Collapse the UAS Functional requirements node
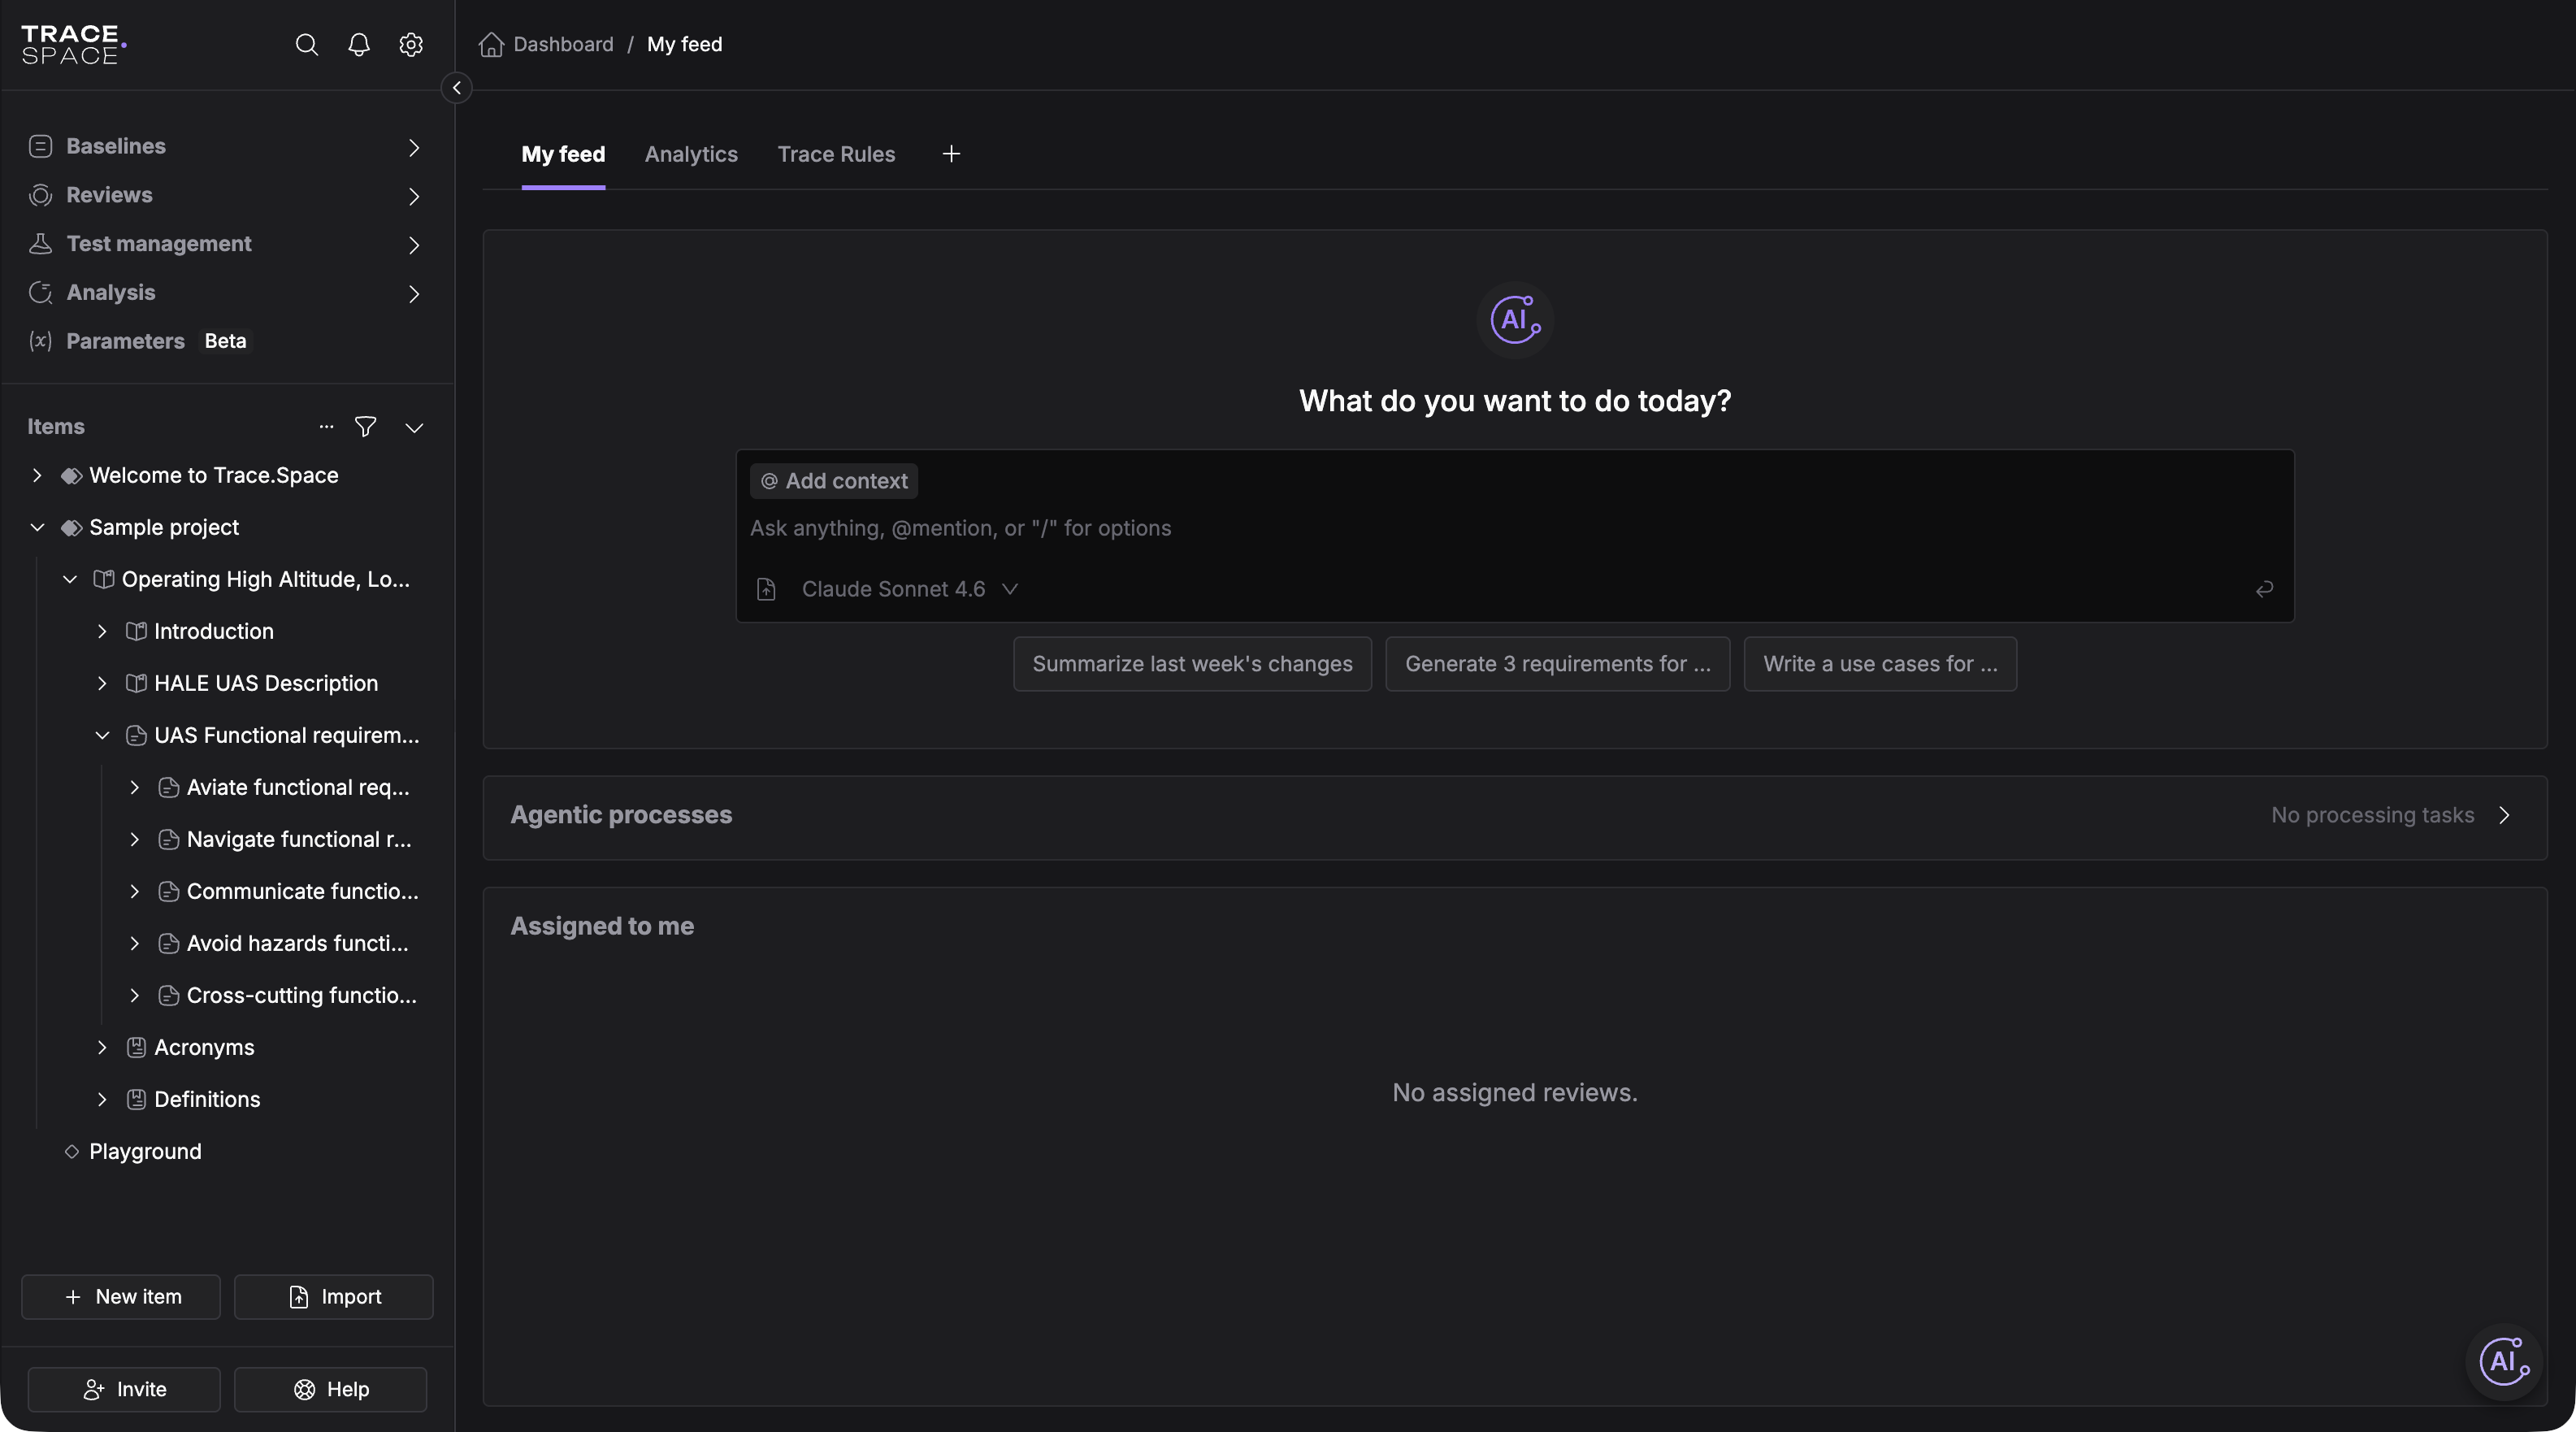The height and width of the screenshot is (1432, 2576). tap(102, 735)
